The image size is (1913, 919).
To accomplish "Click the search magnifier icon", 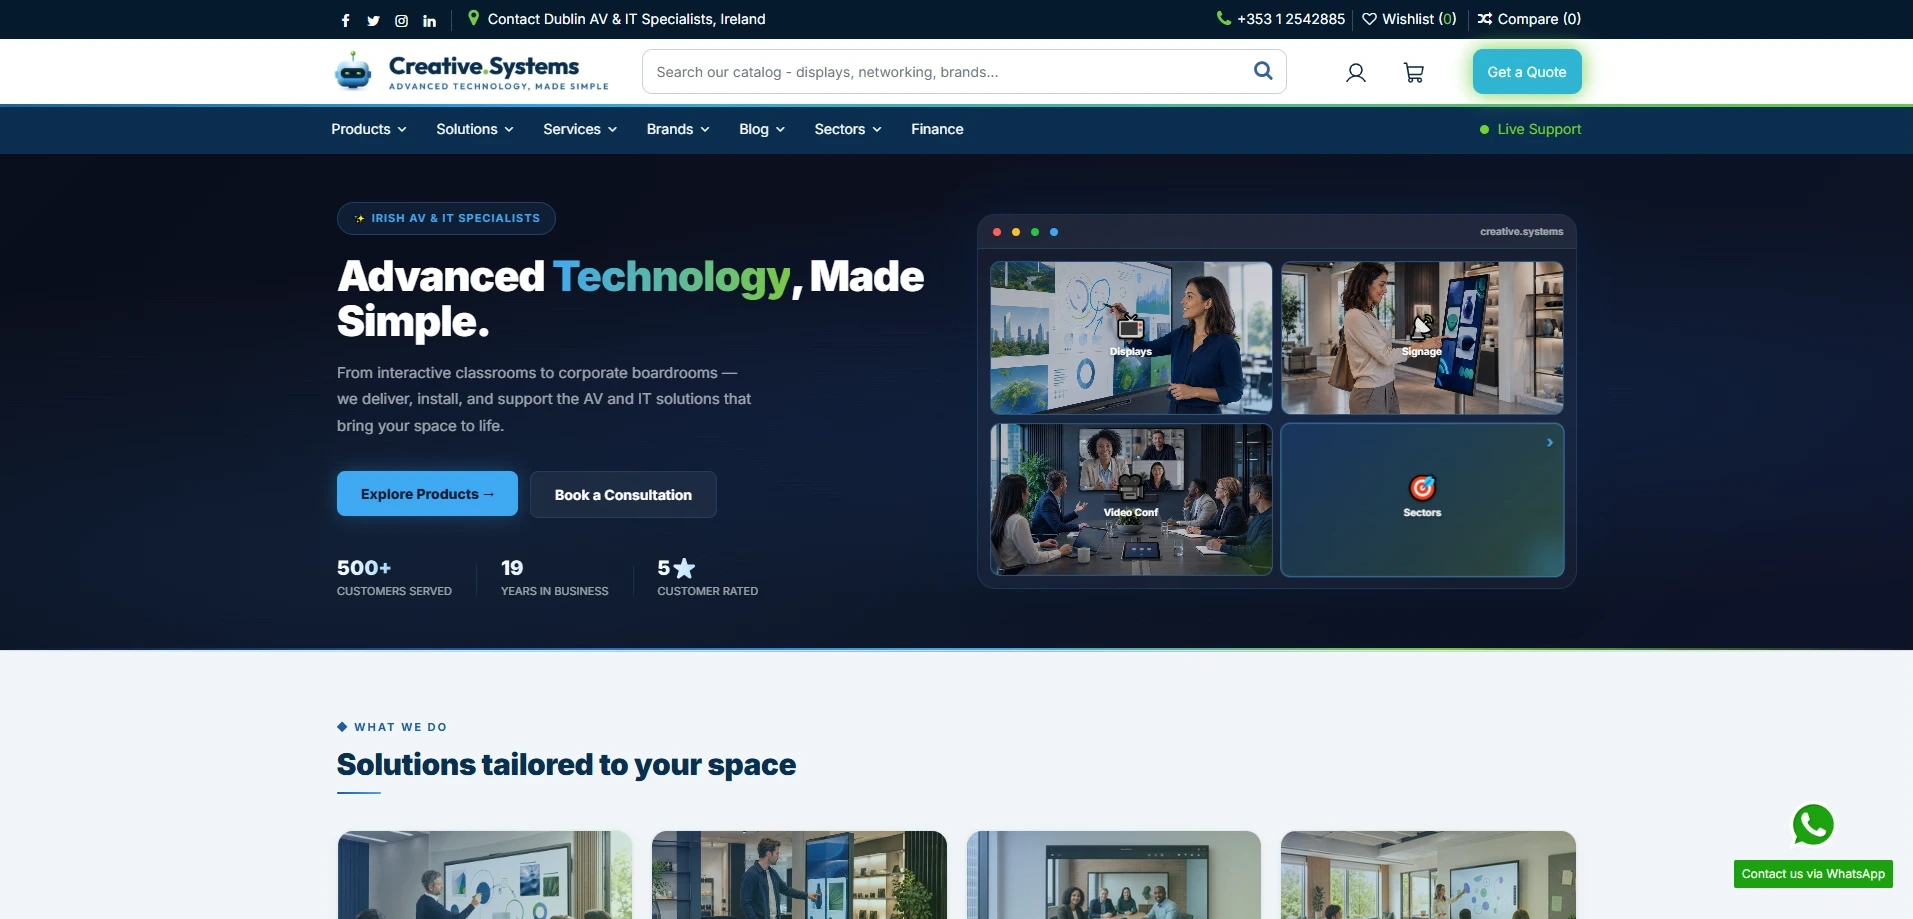I will tap(1263, 71).
